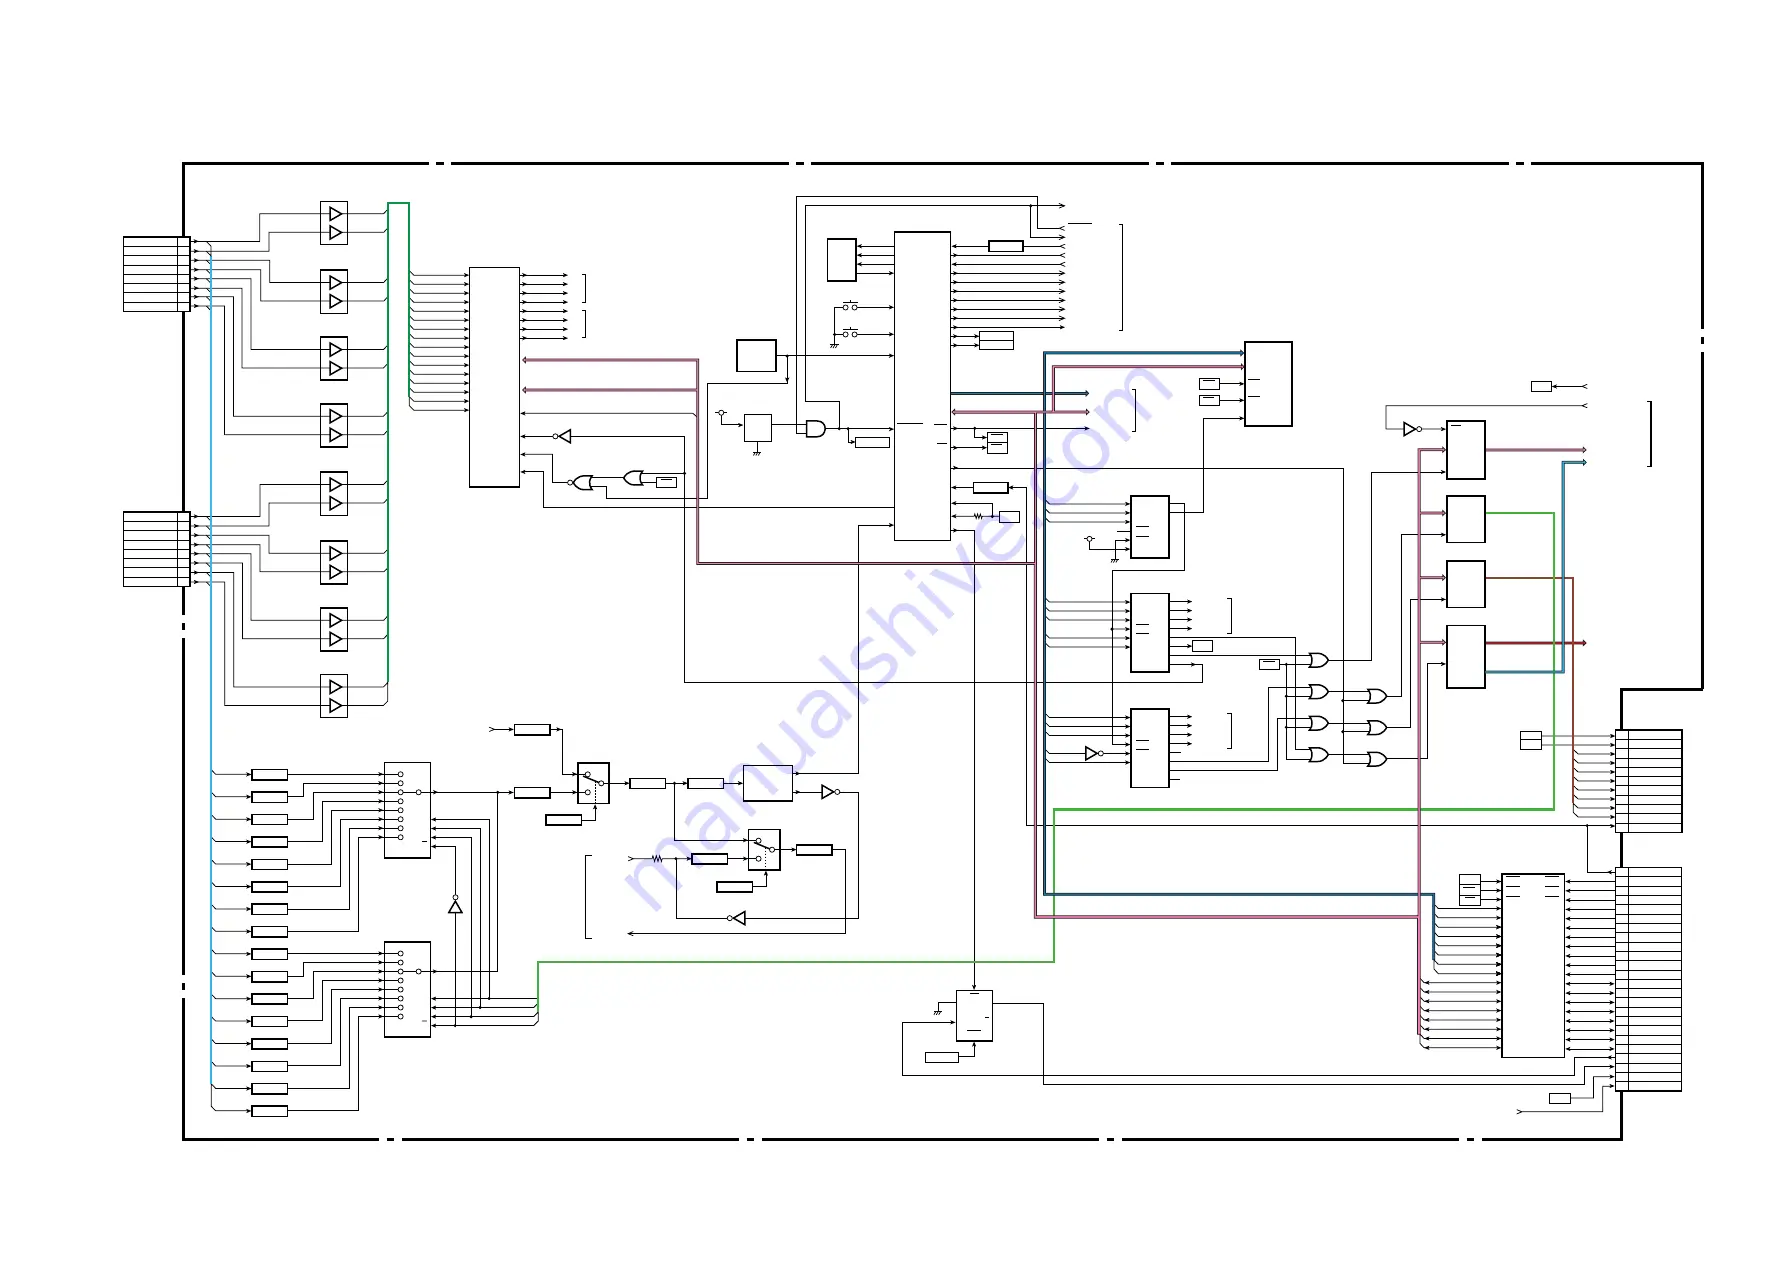Viewport: 1787px width, 1263px height.
Task: Click the bottommost dual buffer amplifier box
Action: tap(334, 696)
